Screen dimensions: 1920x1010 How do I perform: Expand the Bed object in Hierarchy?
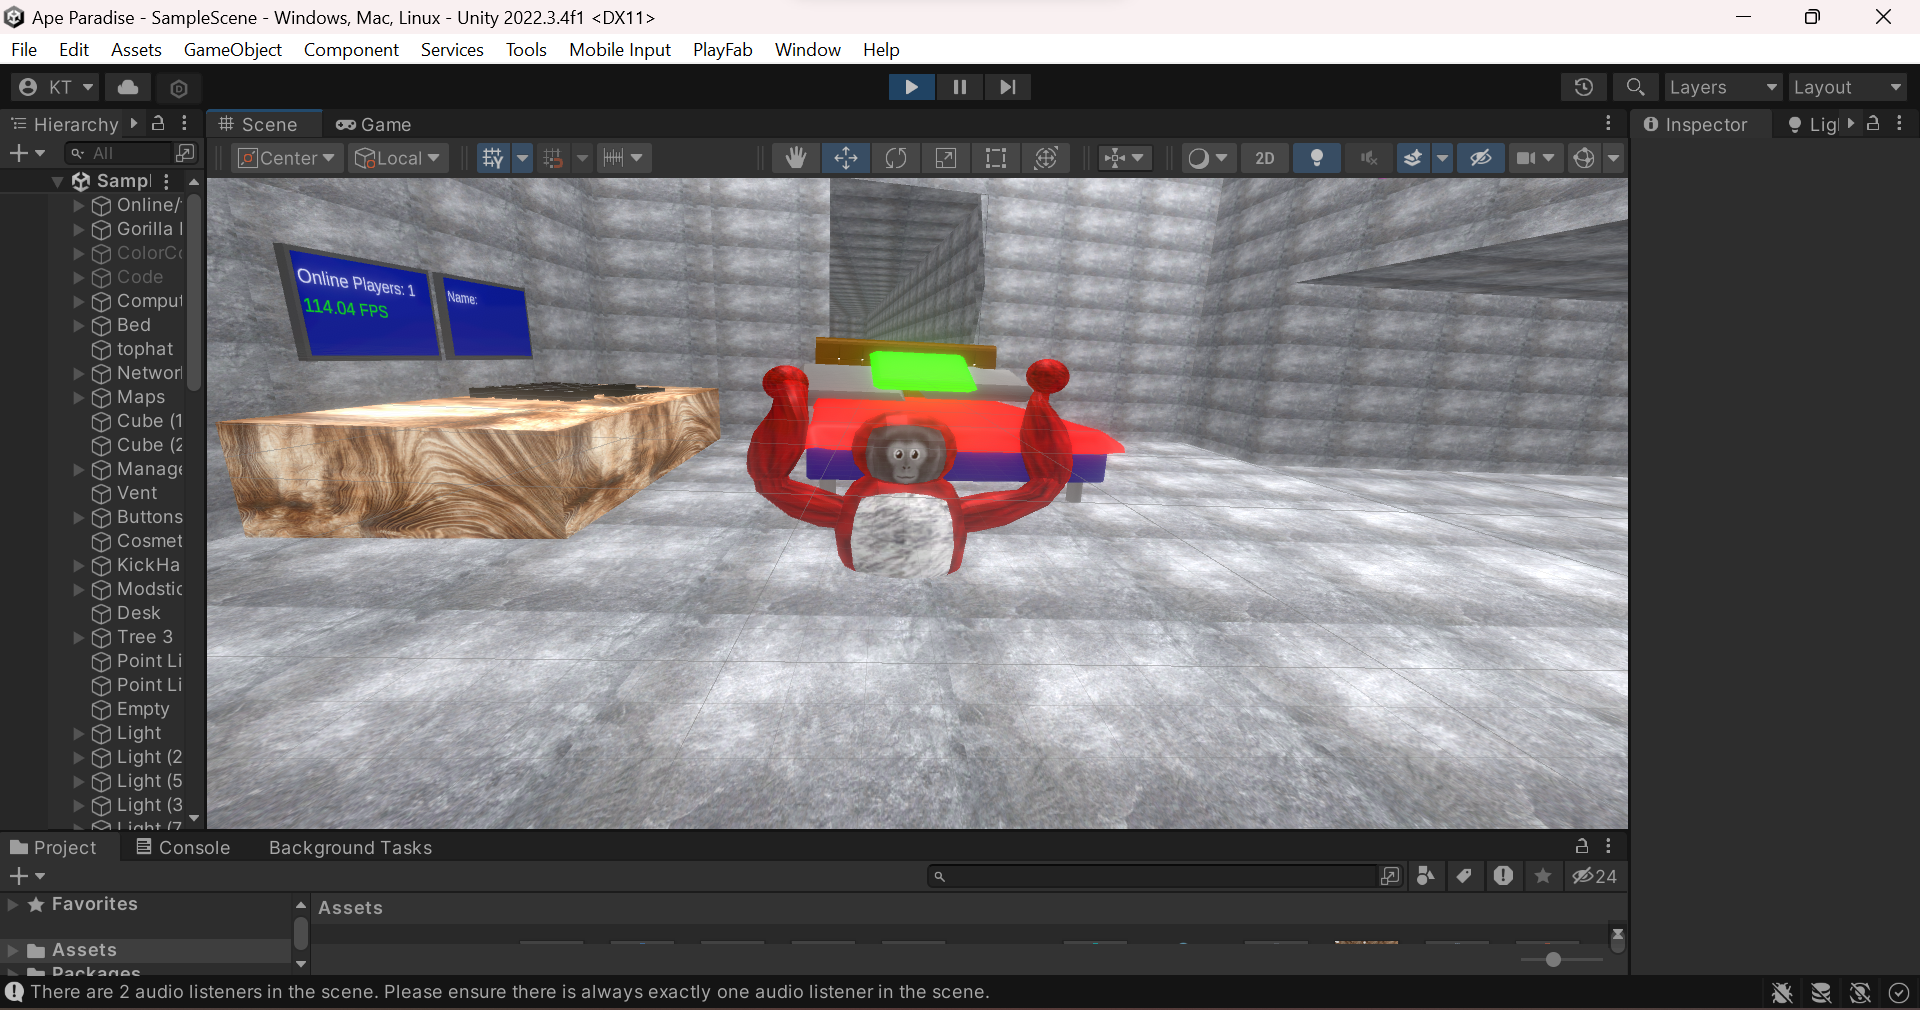tap(79, 325)
